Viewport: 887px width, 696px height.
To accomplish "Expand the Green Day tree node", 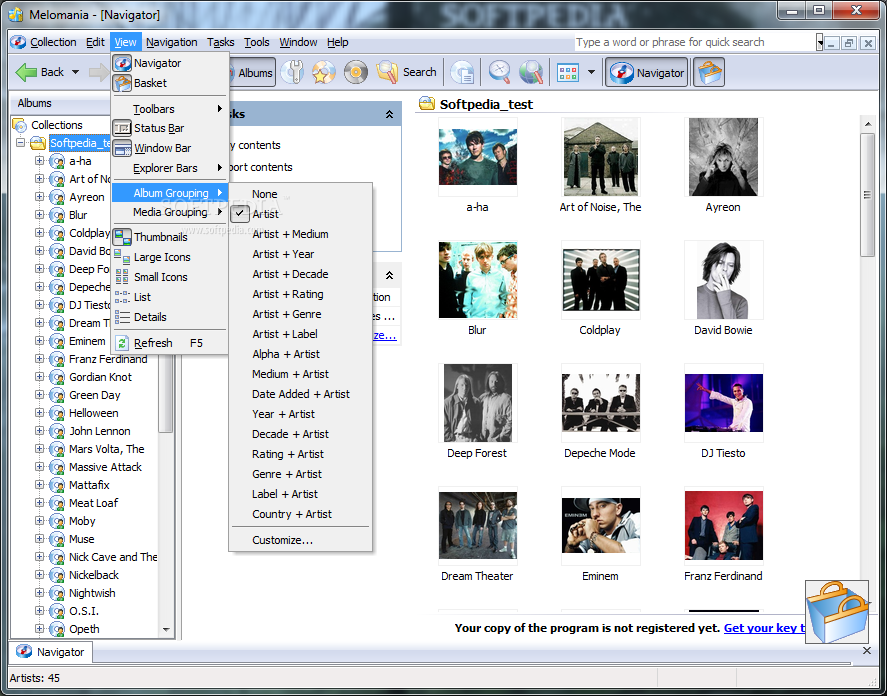I will 39,395.
